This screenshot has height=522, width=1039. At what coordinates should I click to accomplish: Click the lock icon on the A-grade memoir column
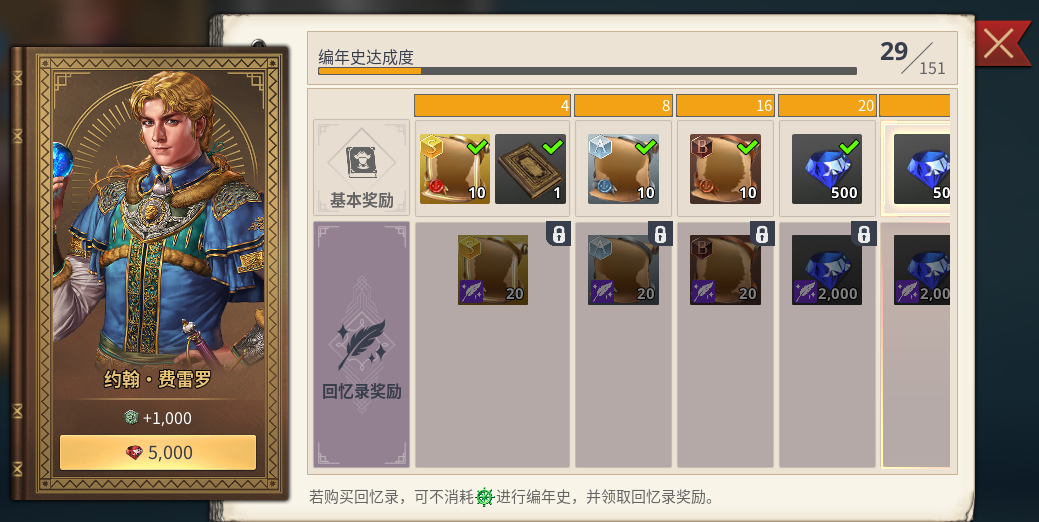pyautogui.click(x=660, y=234)
